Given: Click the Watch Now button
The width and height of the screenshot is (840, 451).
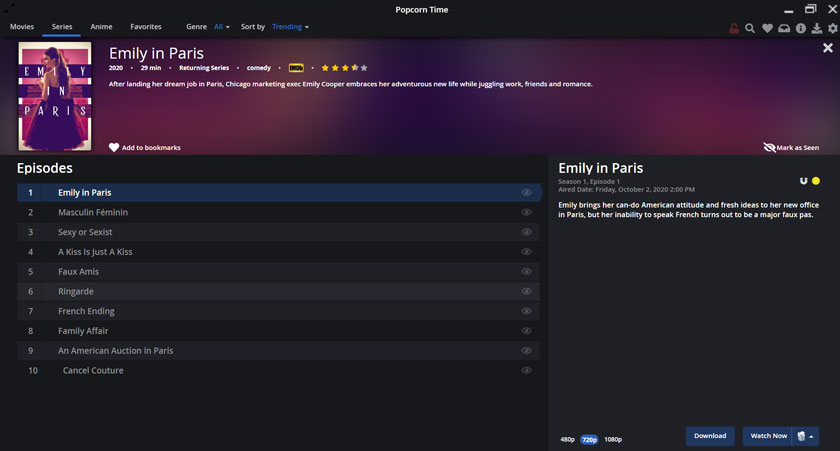Looking at the screenshot, I should pyautogui.click(x=769, y=436).
